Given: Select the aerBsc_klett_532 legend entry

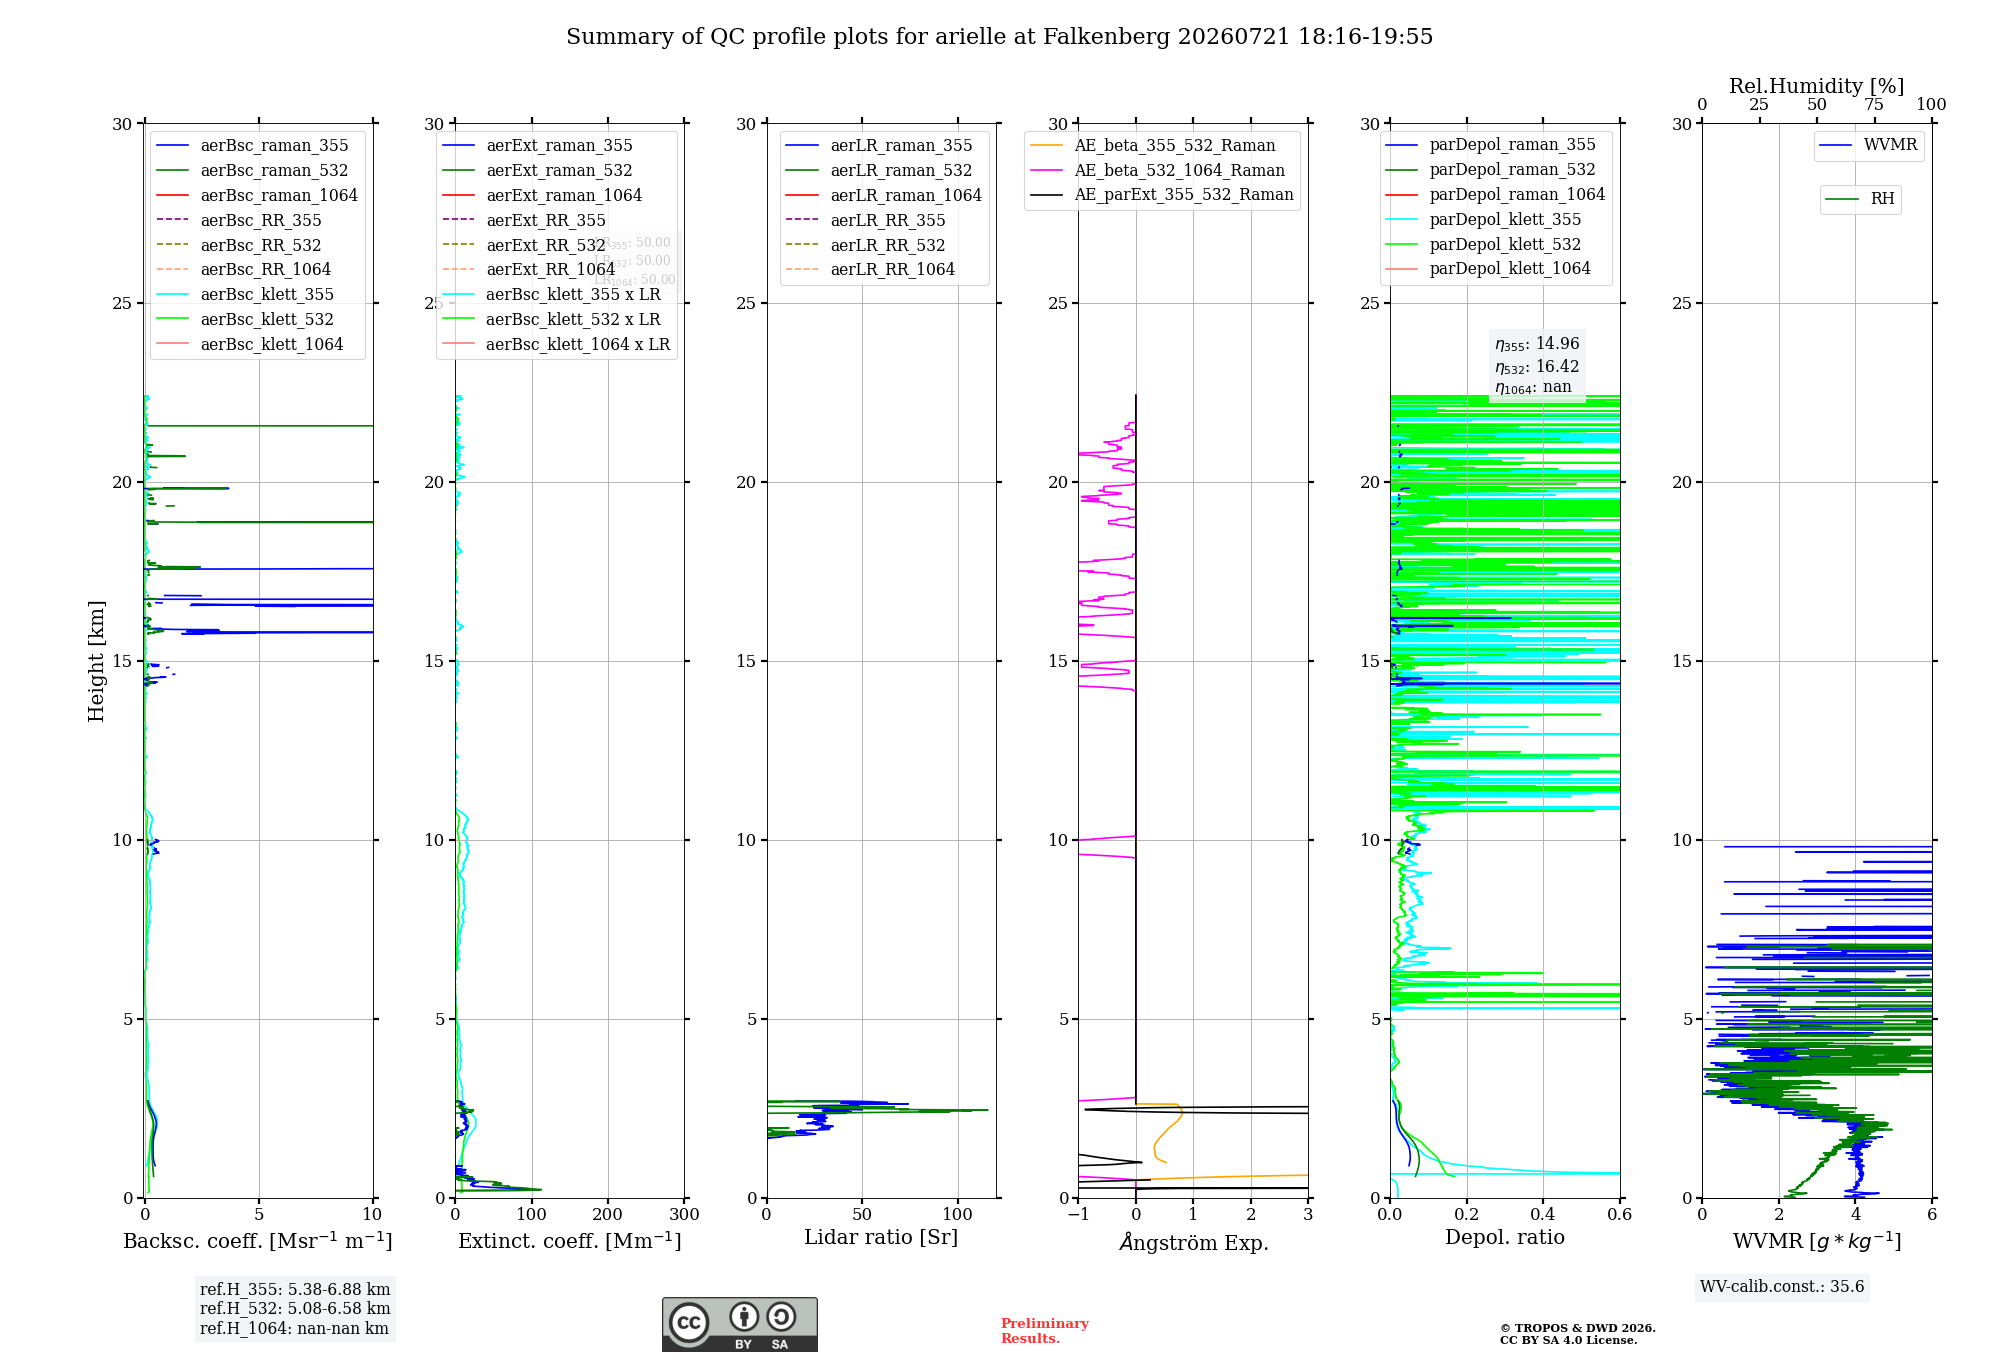Looking at the screenshot, I should tap(246, 319).
